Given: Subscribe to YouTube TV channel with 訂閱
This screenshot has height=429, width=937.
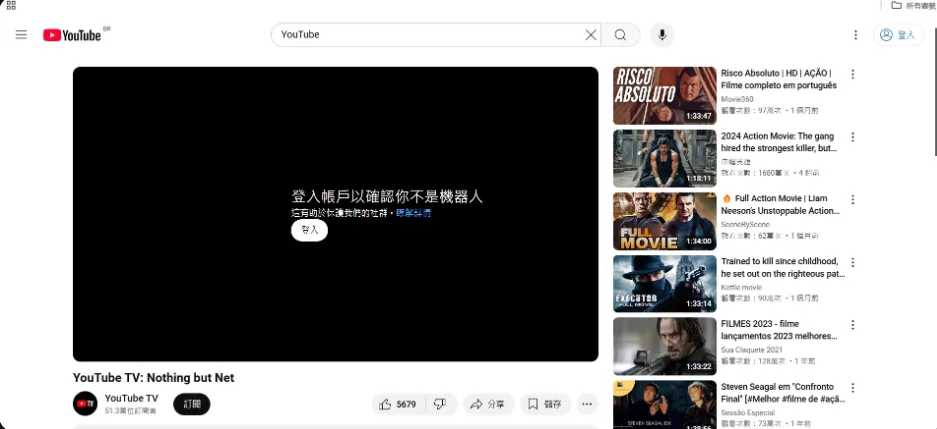Looking at the screenshot, I should point(192,404).
